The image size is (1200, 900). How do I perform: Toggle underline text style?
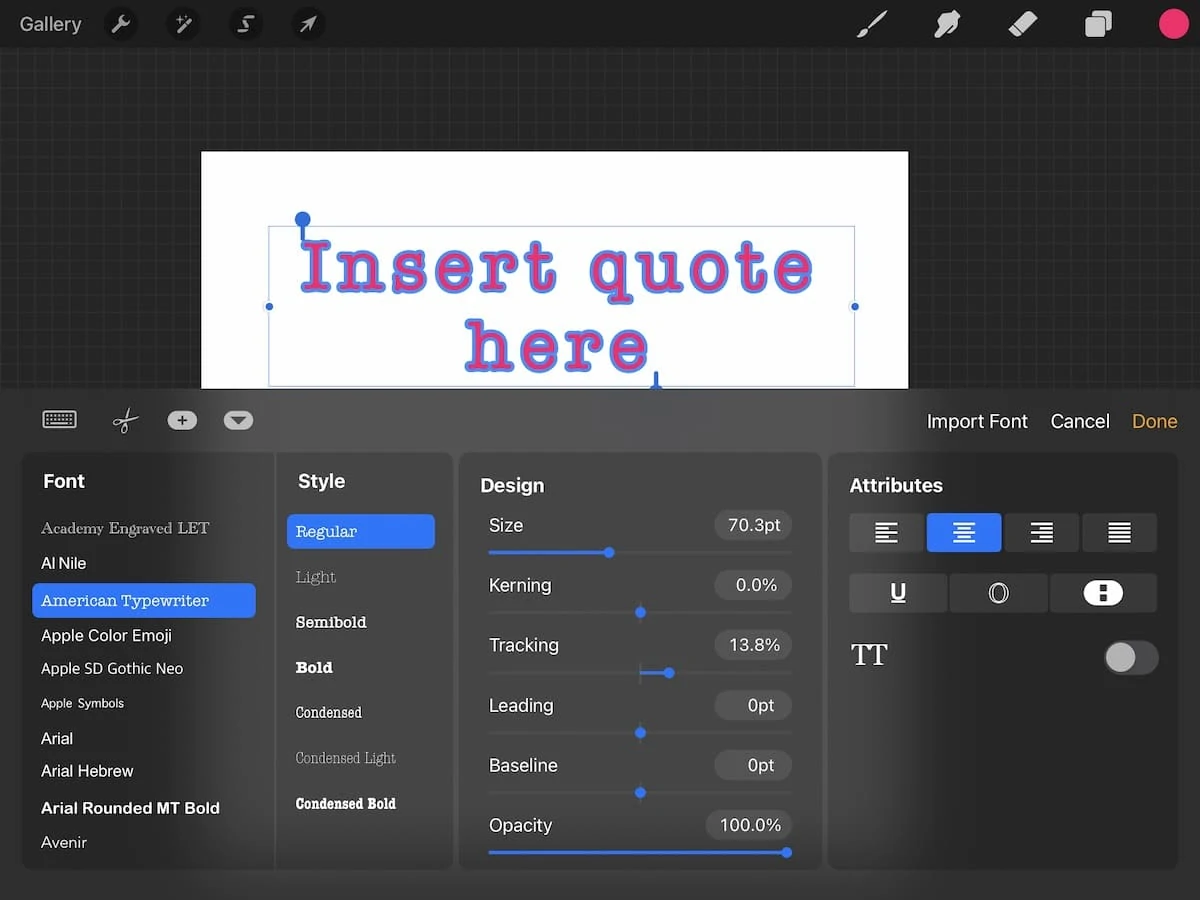point(898,593)
